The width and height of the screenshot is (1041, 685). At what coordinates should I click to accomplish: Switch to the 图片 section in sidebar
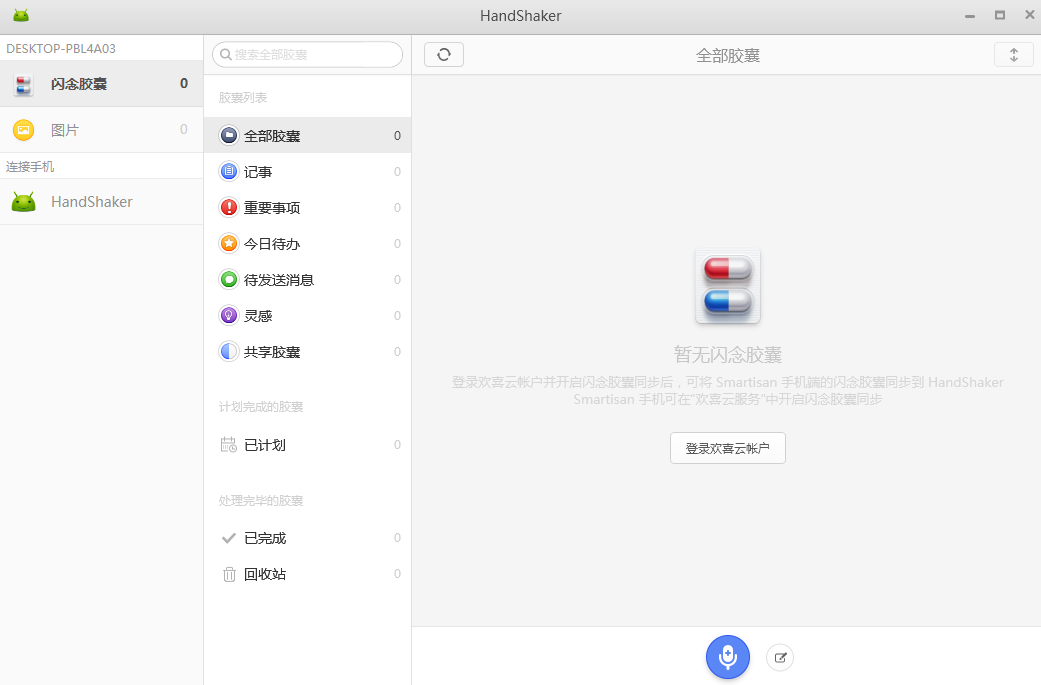[65, 130]
